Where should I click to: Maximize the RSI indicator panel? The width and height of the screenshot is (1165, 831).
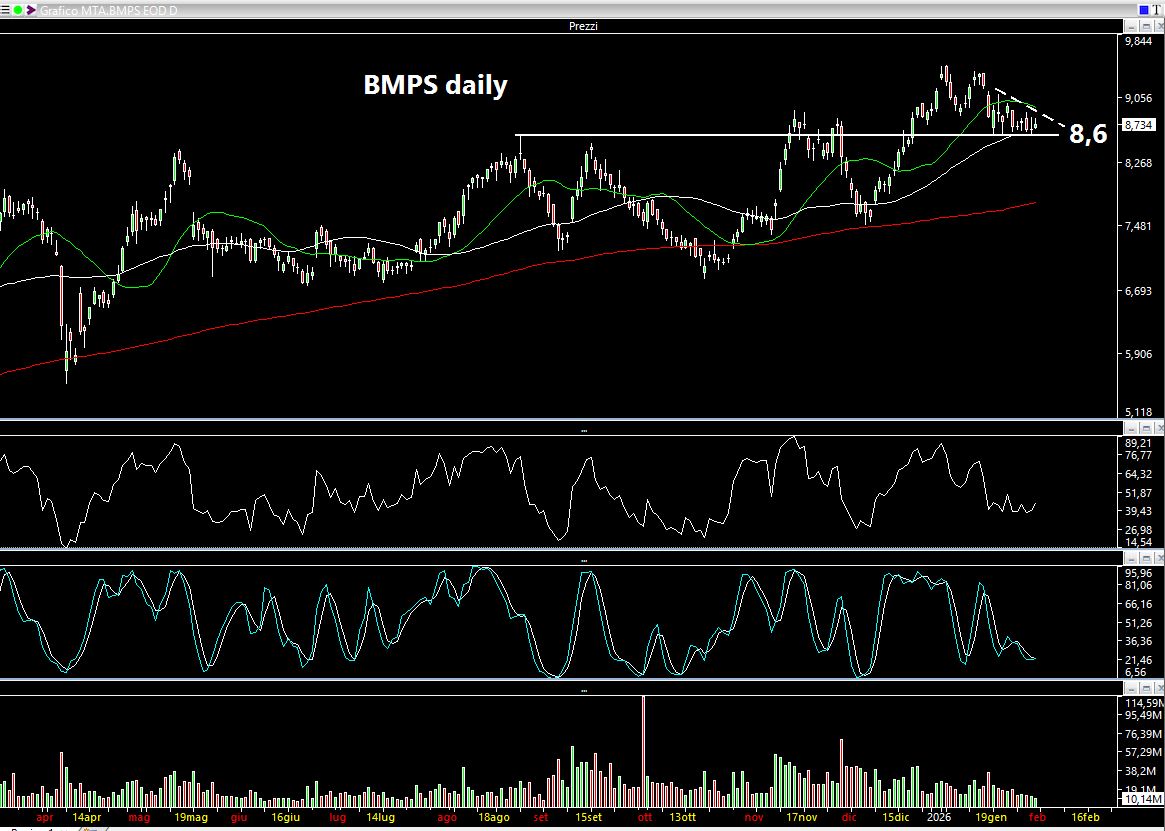tap(1145, 428)
